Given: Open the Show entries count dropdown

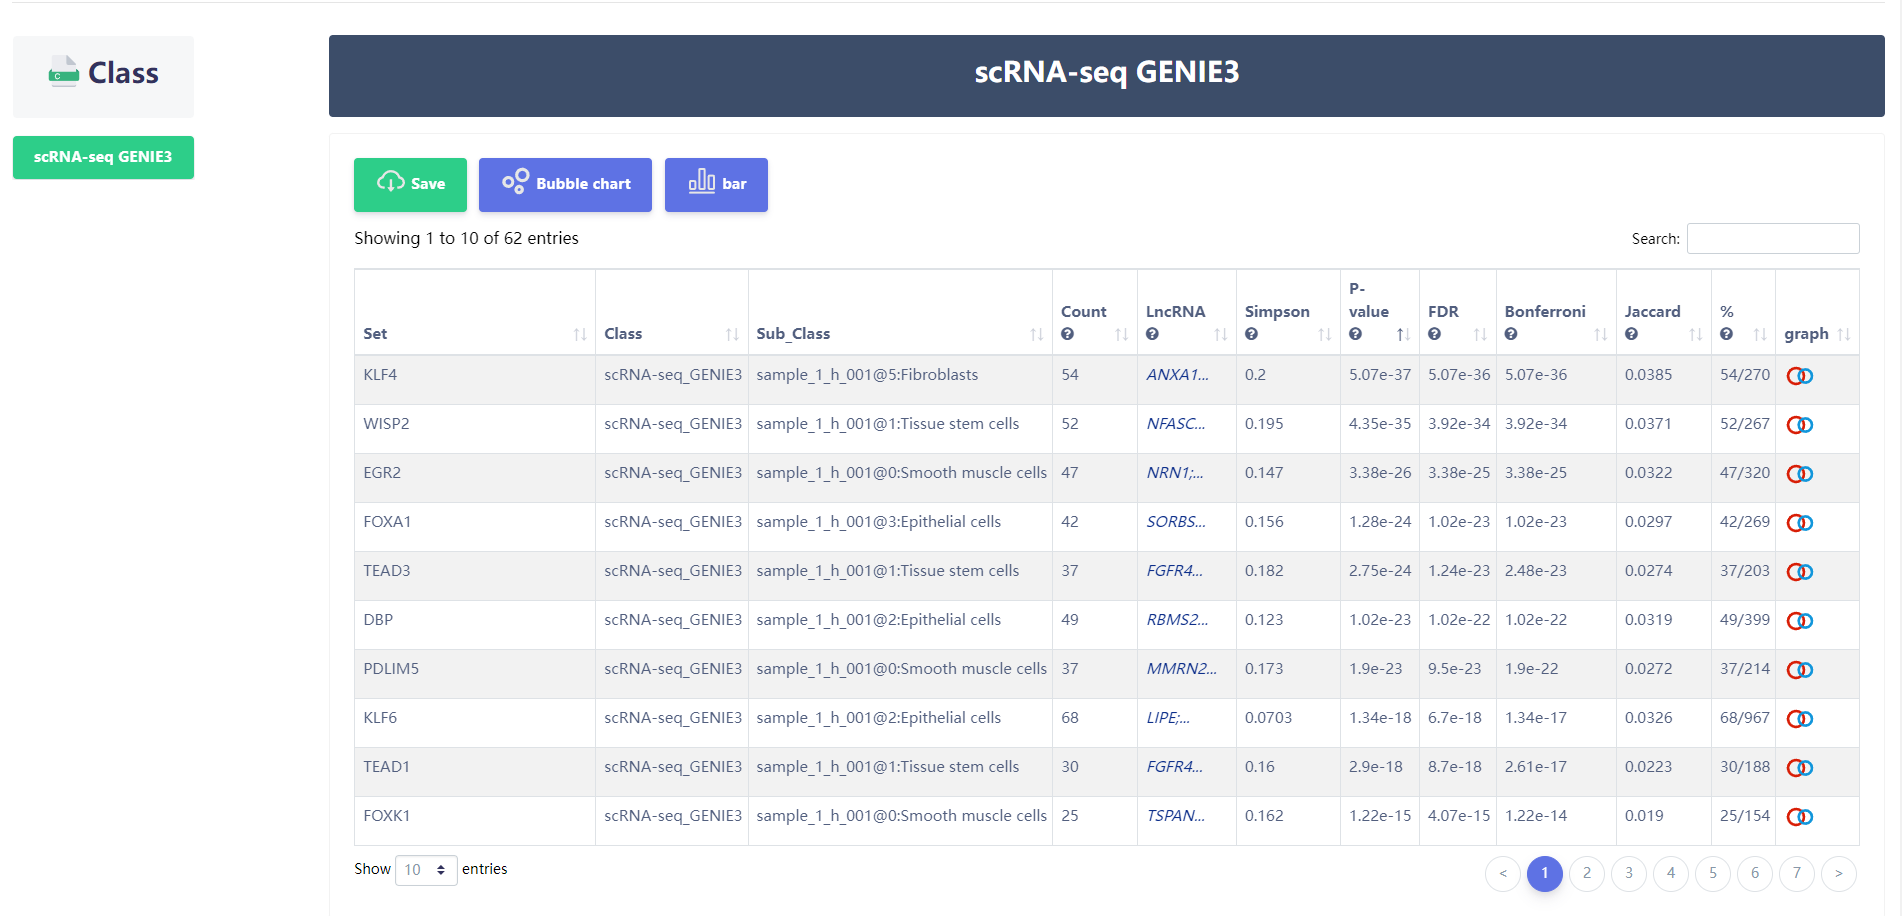Looking at the screenshot, I should coord(426,870).
